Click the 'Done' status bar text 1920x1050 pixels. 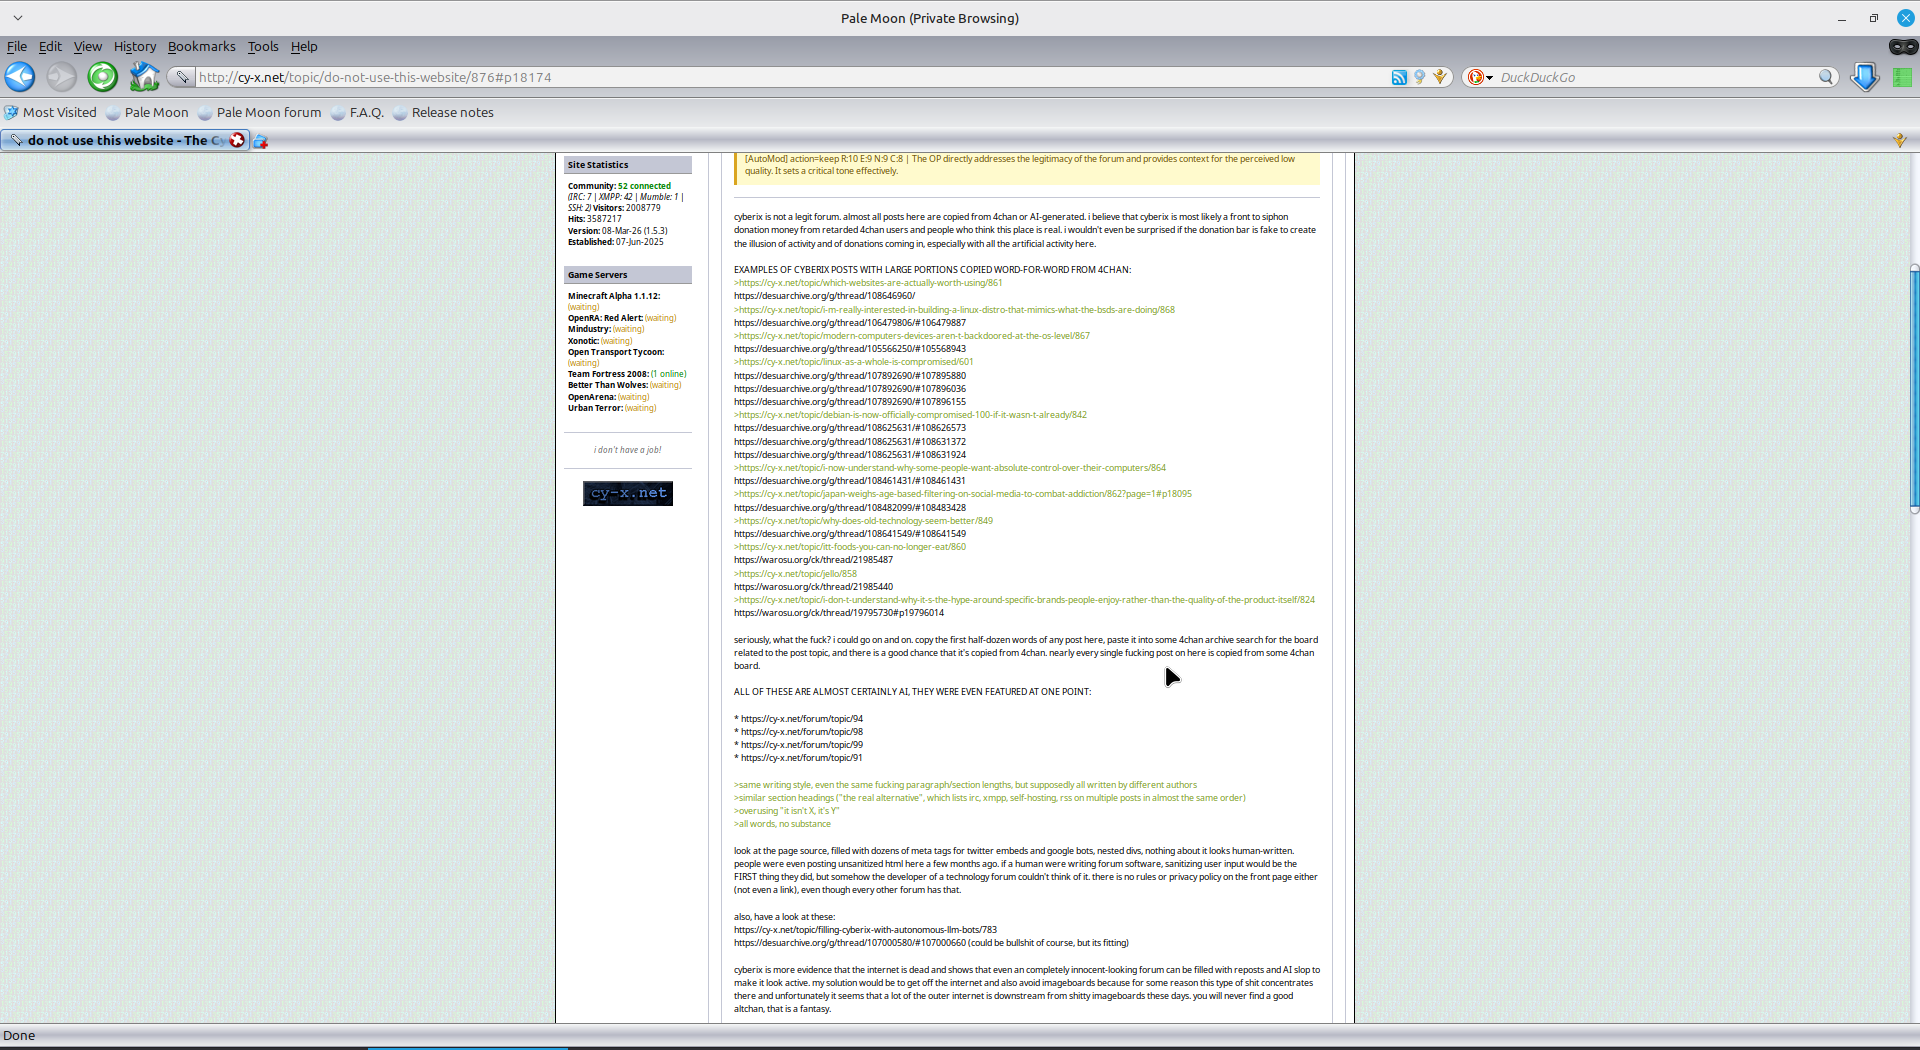pos(19,1035)
